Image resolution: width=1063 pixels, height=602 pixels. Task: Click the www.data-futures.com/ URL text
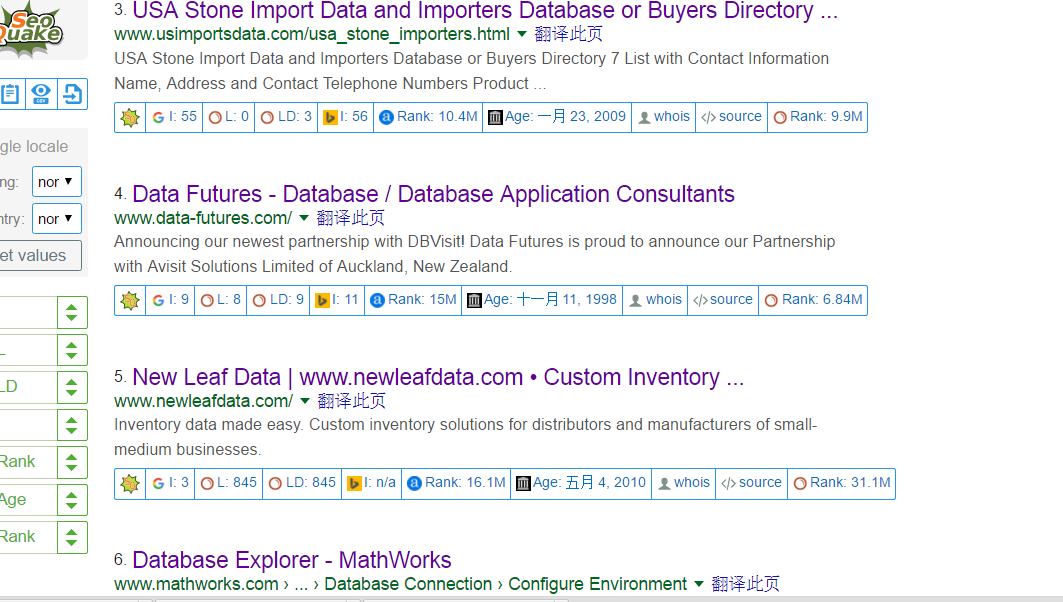[203, 218]
